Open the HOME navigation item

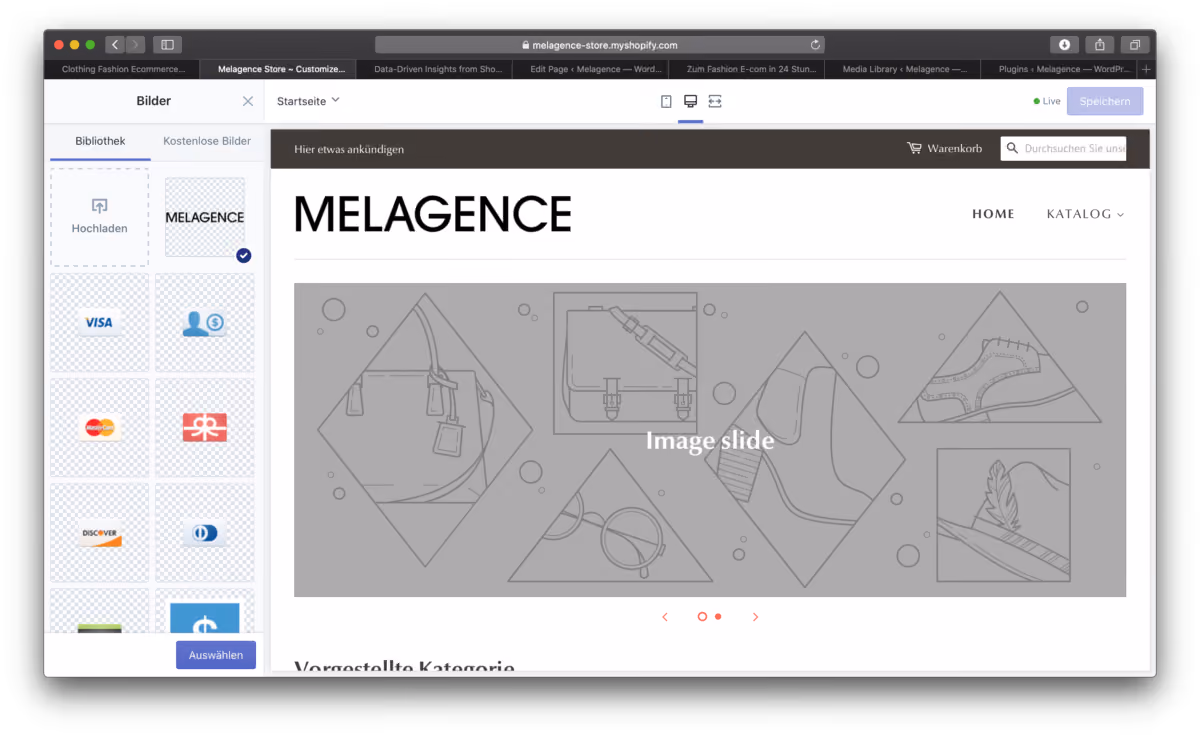tap(993, 214)
